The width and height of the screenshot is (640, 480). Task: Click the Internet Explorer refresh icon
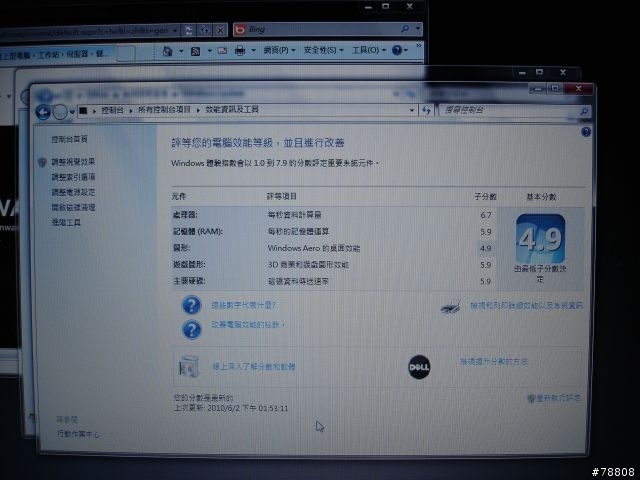click(x=204, y=30)
